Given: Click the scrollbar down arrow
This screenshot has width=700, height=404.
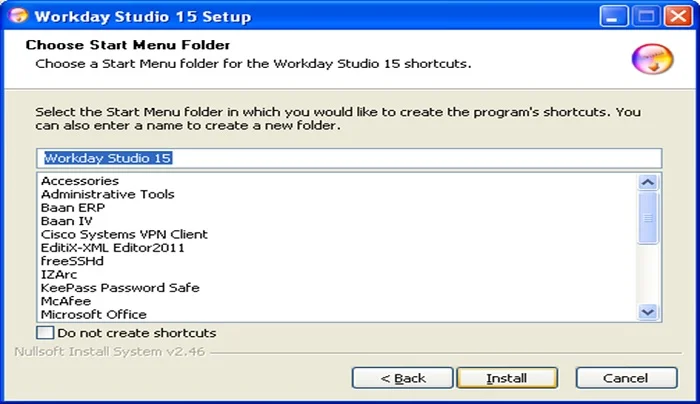Looking at the screenshot, I should pos(648,312).
